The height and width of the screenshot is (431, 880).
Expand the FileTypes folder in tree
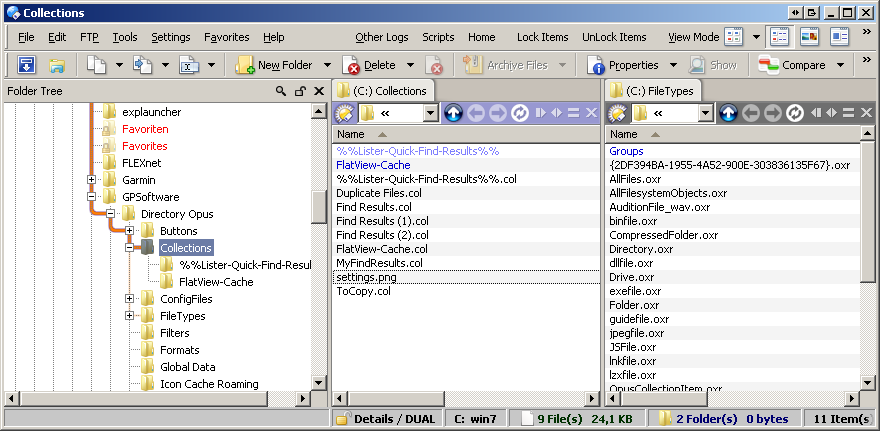(x=130, y=316)
